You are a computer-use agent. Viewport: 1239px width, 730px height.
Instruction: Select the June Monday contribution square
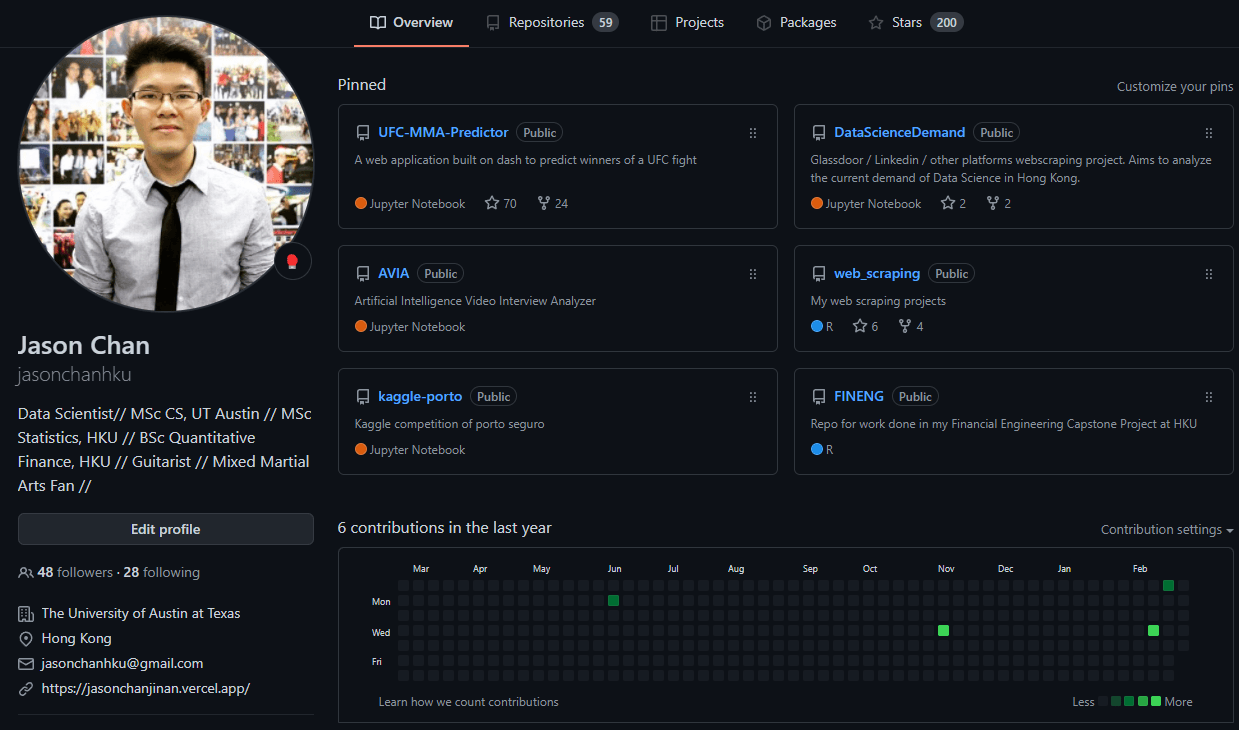(614, 600)
